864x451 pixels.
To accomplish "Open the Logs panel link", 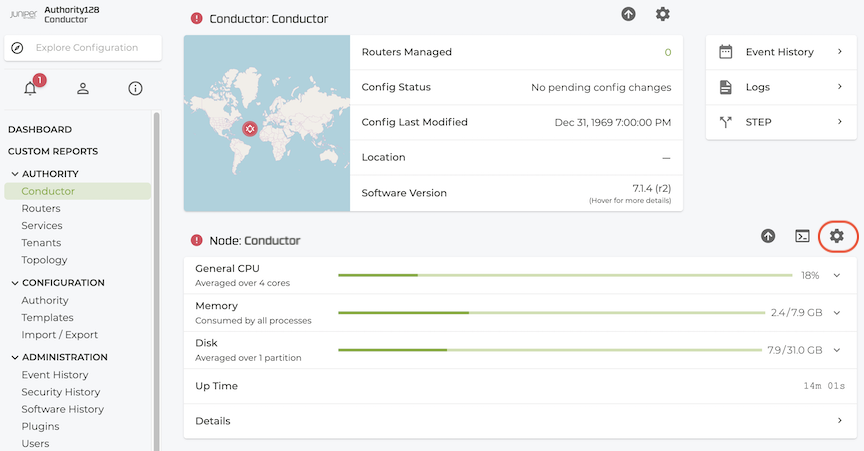I will [x=781, y=87].
